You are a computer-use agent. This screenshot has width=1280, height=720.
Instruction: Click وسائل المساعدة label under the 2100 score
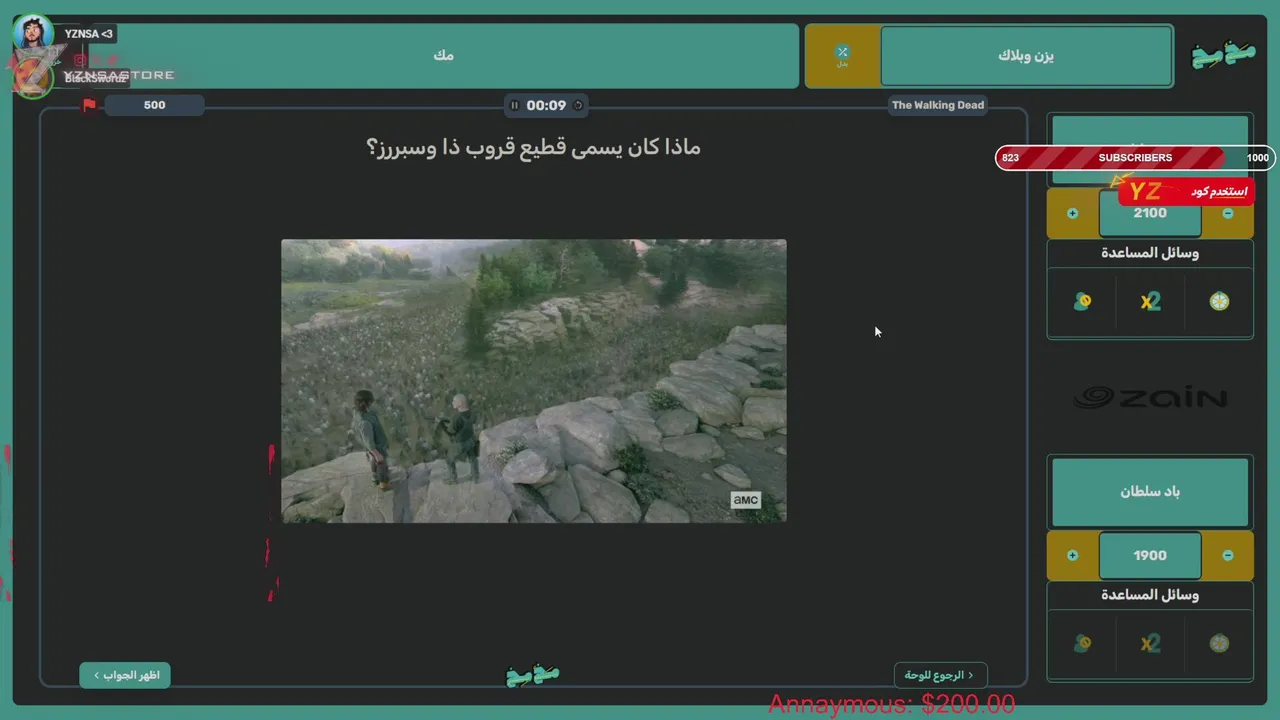pyautogui.click(x=1150, y=253)
